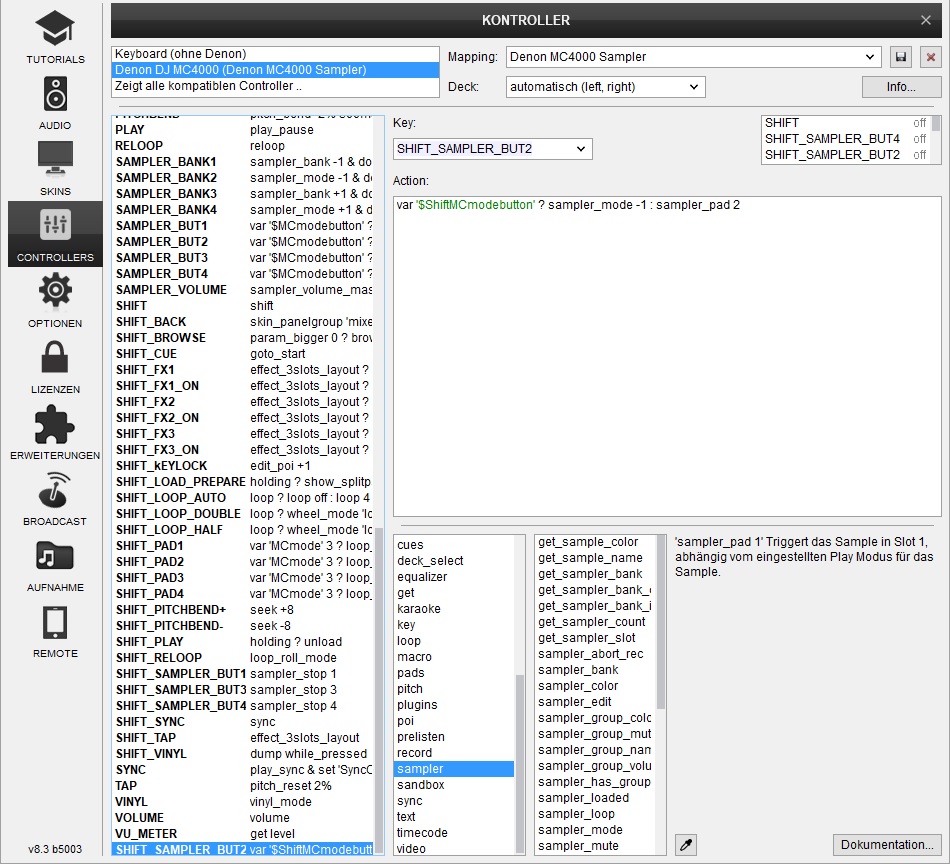Choose 'karaoke' in the category list
This screenshot has width=950, height=864.
coord(454,609)
